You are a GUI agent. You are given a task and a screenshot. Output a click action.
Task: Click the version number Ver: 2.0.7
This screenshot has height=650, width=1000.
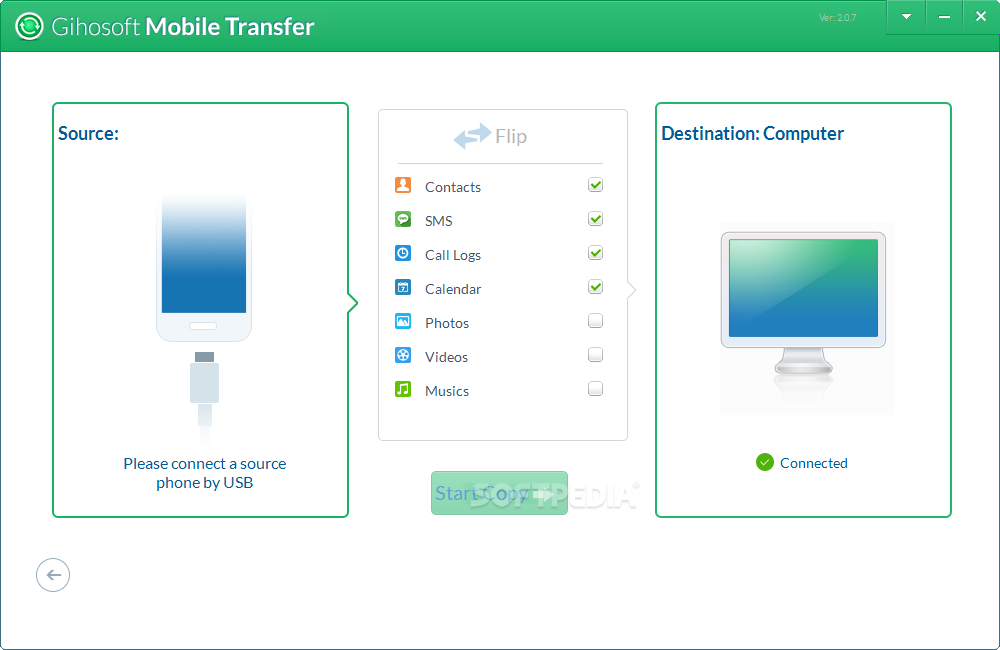837,18
